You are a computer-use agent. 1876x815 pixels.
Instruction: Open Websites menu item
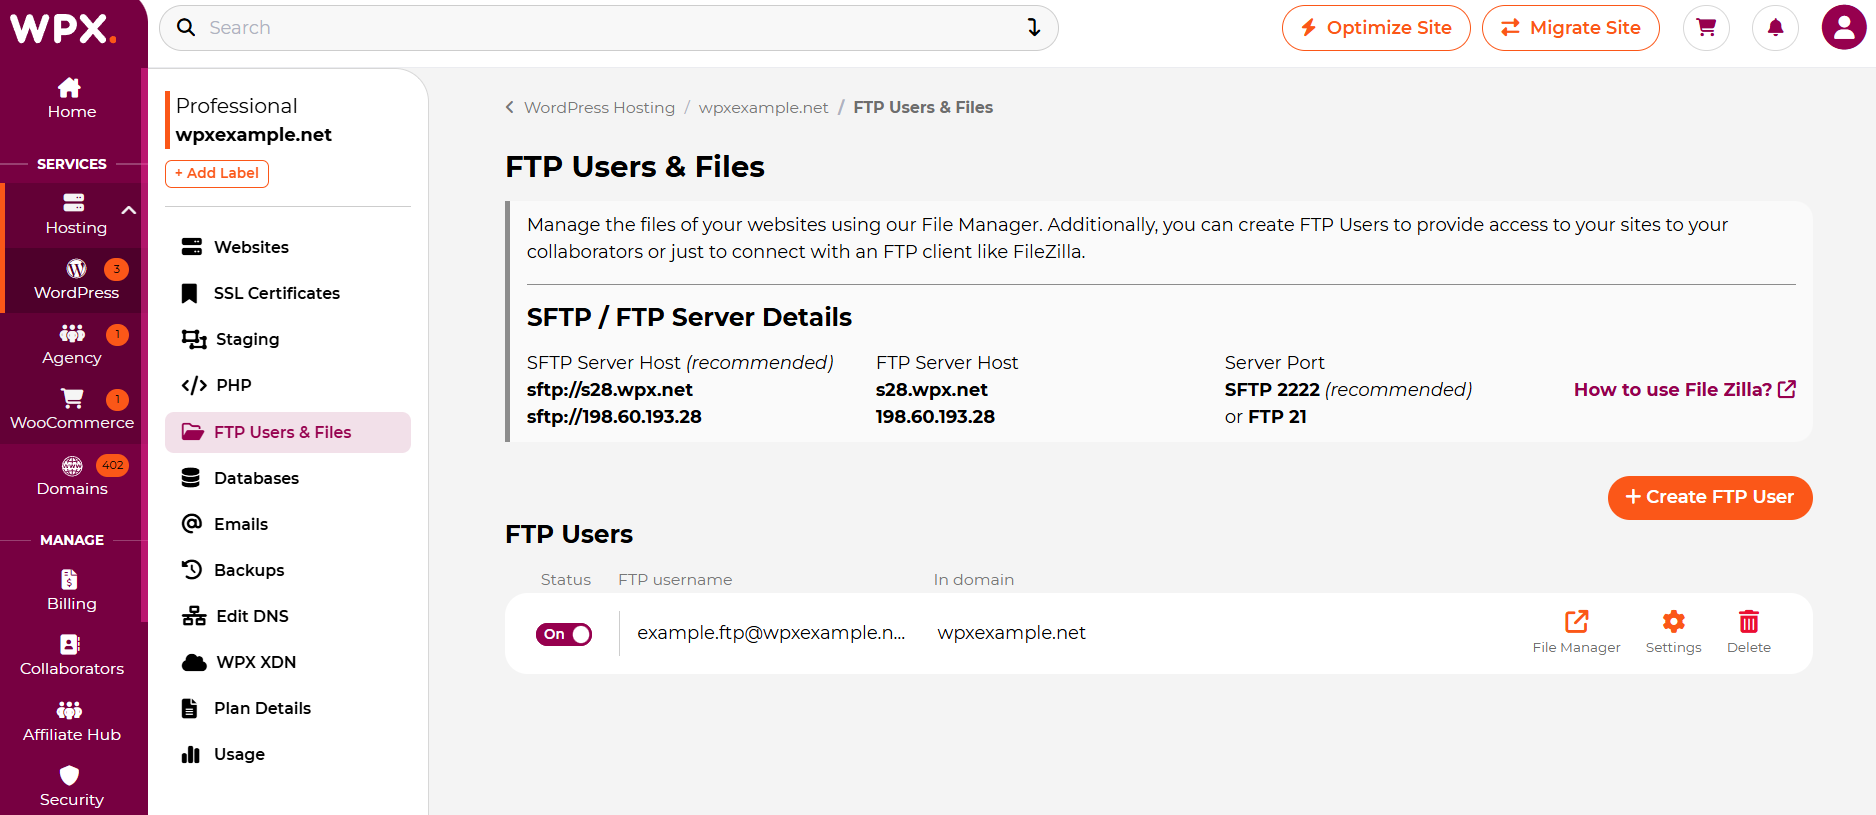pos(288,247)
